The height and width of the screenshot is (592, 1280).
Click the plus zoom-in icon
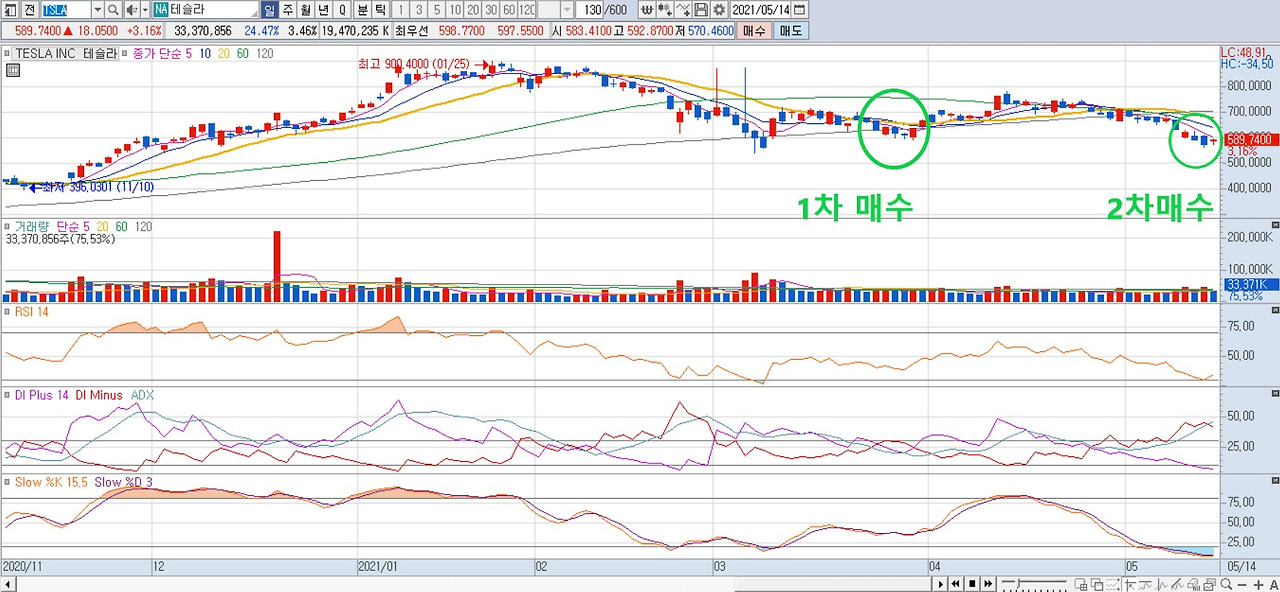click(x=1258, y=584)
